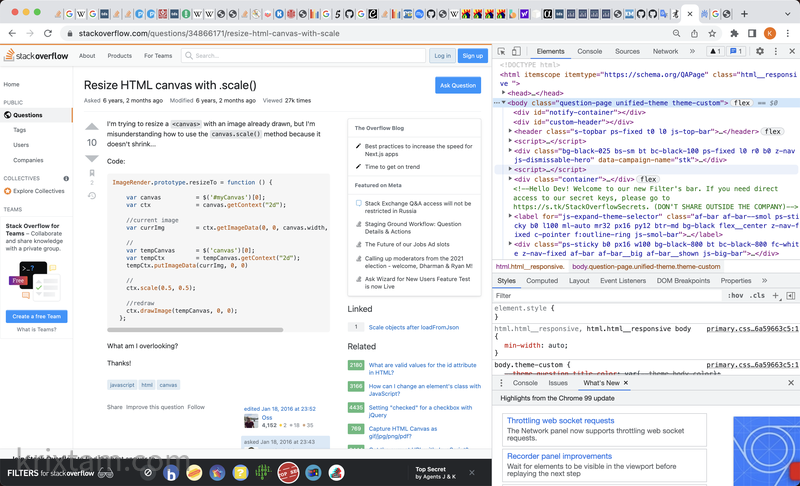
Task: Toggle the device toolbar in DevTools
Action: [517, 51]
